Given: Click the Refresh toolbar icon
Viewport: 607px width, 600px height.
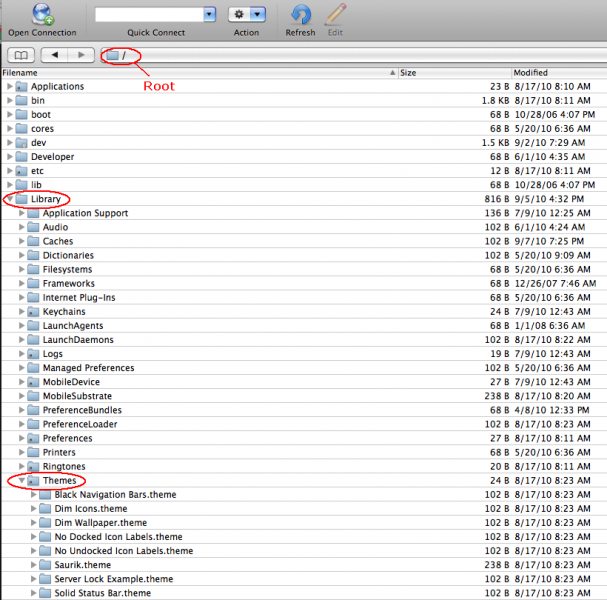Looking at the screenshot, I should click(300, 14).
